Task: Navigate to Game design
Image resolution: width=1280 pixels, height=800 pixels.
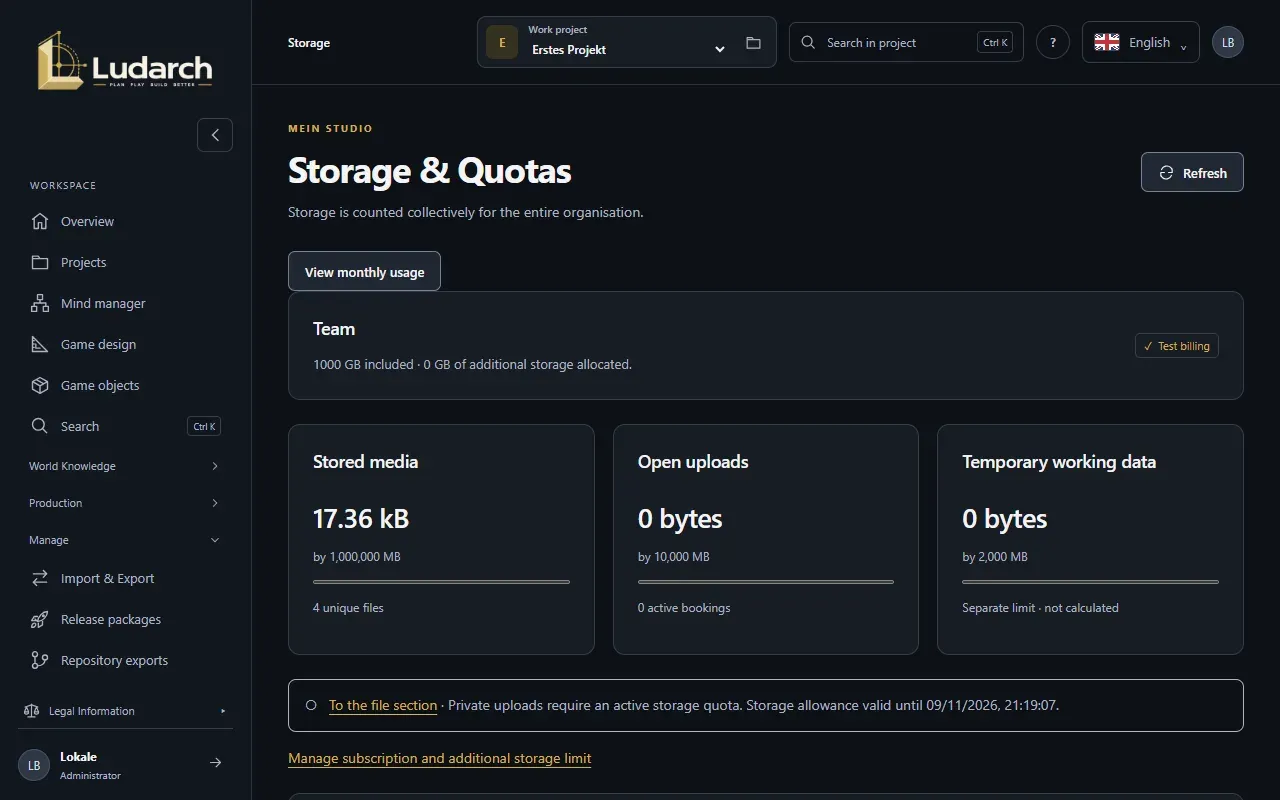Action: pos(125,344)
